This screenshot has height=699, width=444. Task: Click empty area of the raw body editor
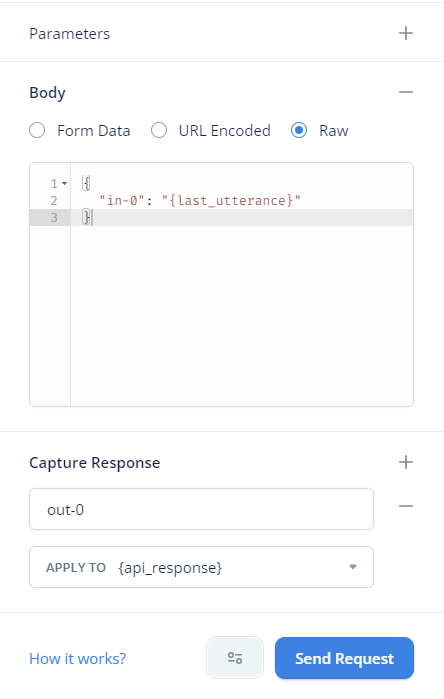tap(242, 317)
